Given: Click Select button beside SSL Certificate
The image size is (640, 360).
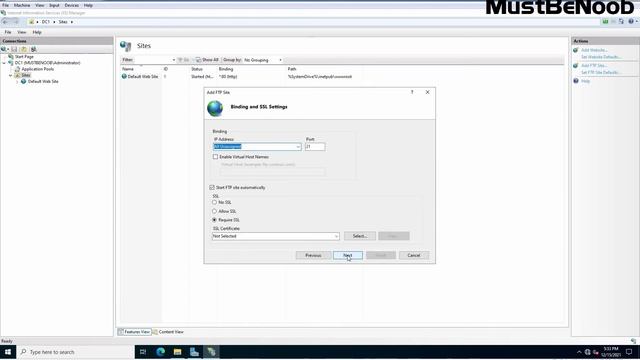Looking at the screenshot, I should tap(360, 236).
